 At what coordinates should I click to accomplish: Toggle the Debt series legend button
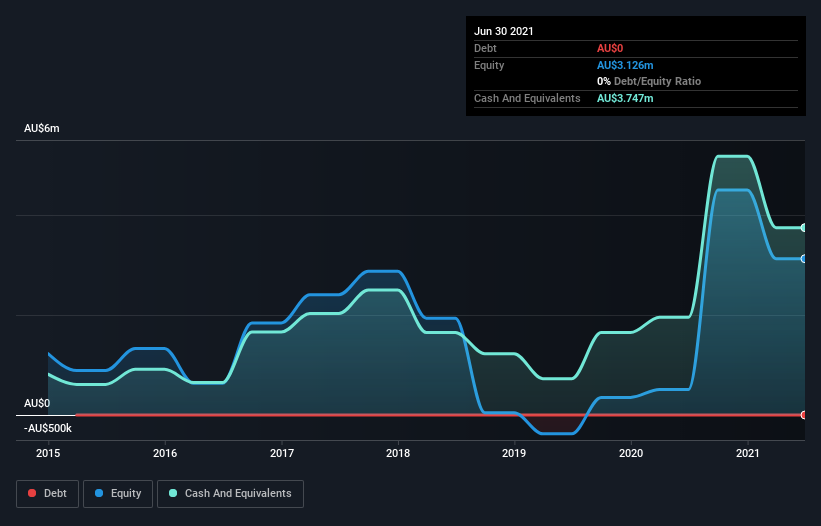tap(47, 494)
